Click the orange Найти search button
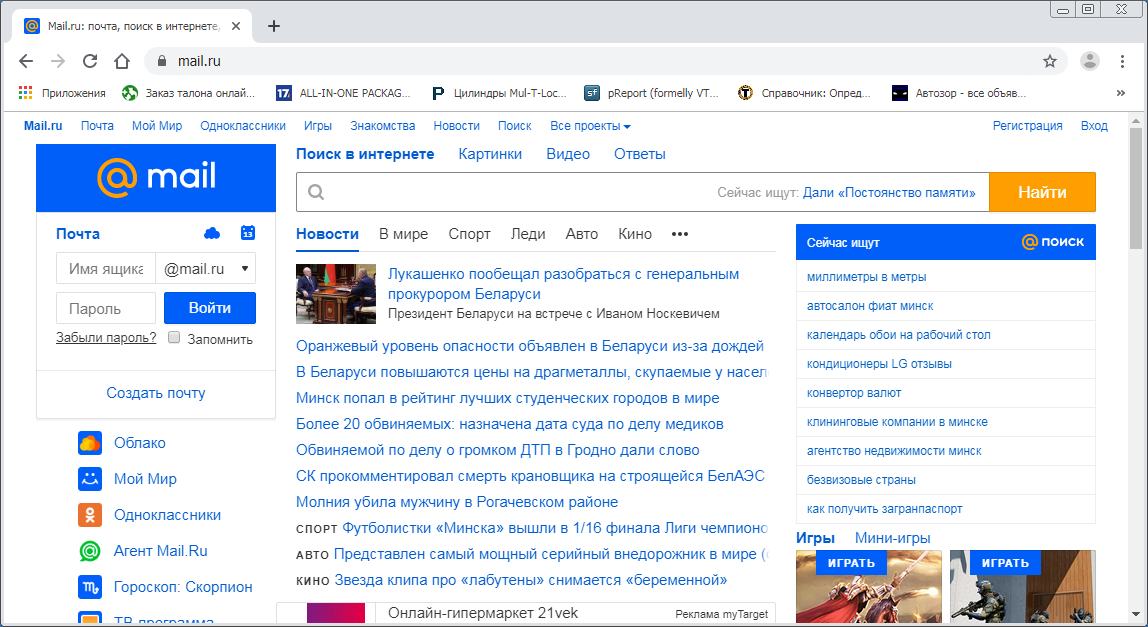The height and width of the screenshot is (627, 1148). pos(1042,192)
